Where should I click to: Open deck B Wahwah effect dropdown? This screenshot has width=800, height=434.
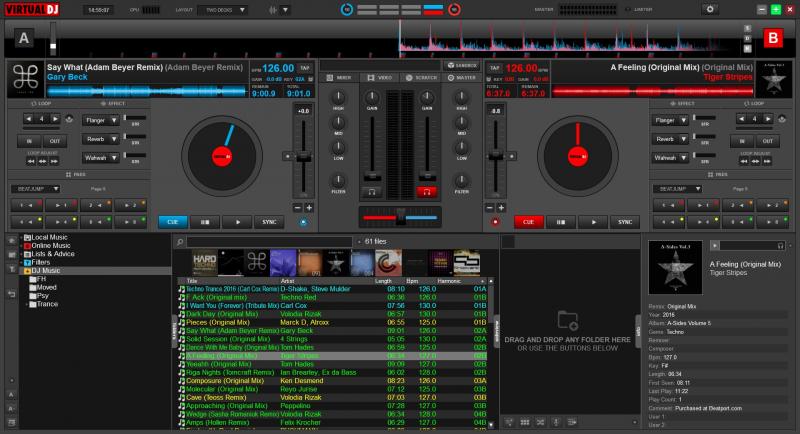click(x=670, y=158)
